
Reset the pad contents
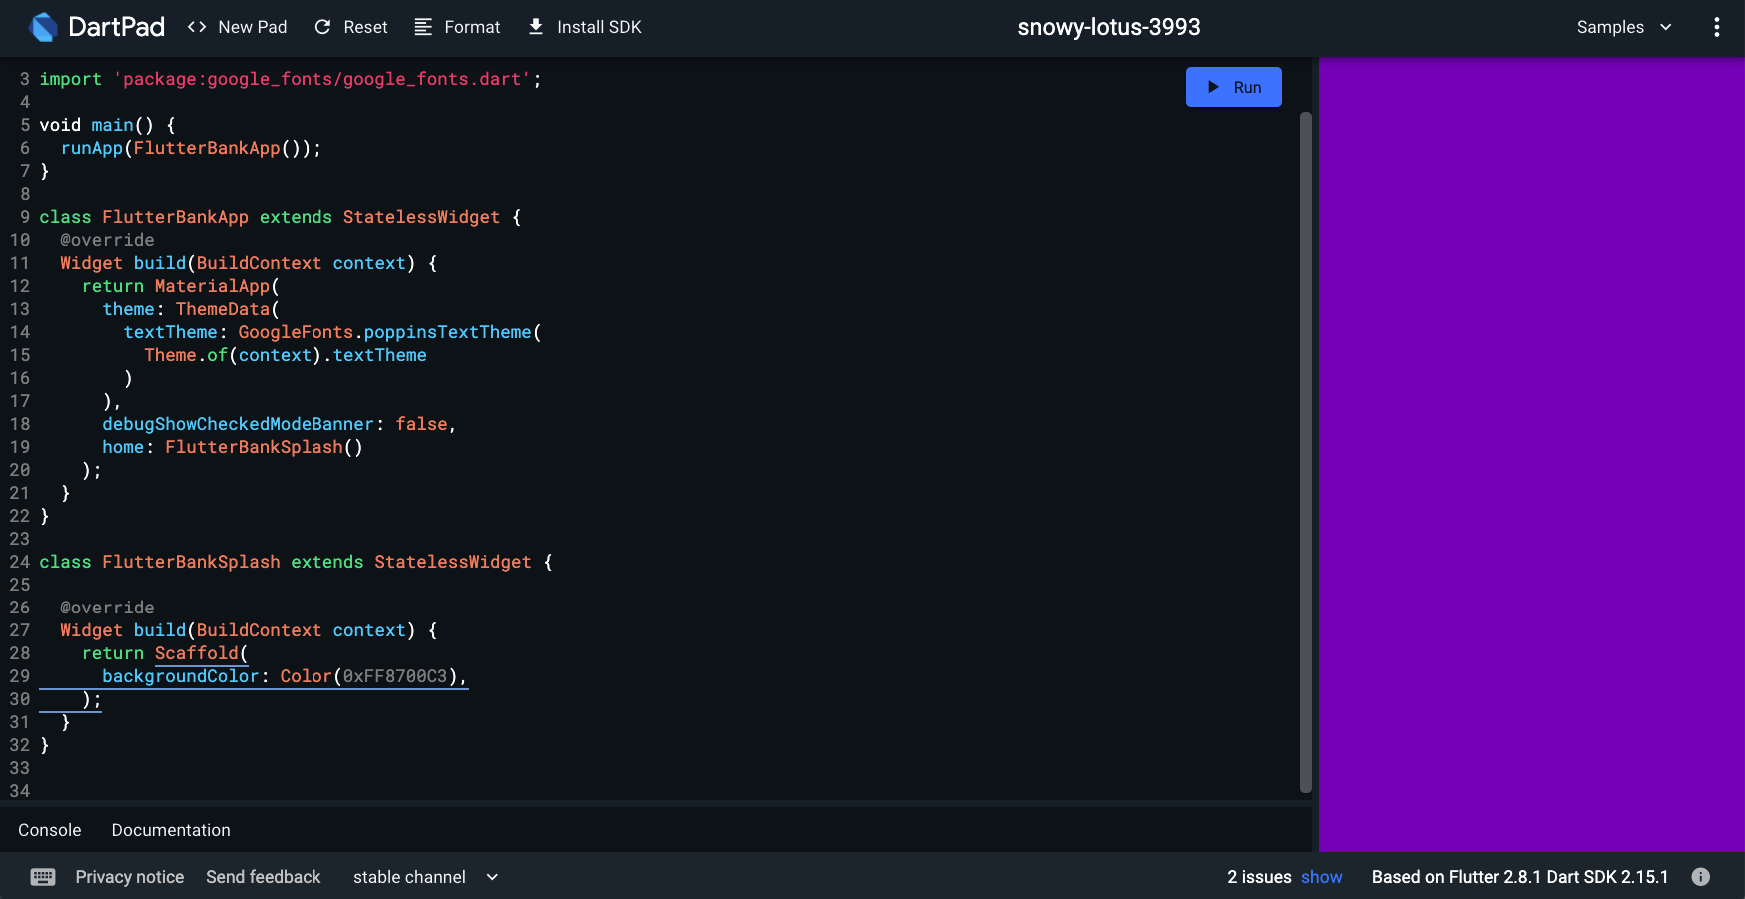(x=351, y=27)
